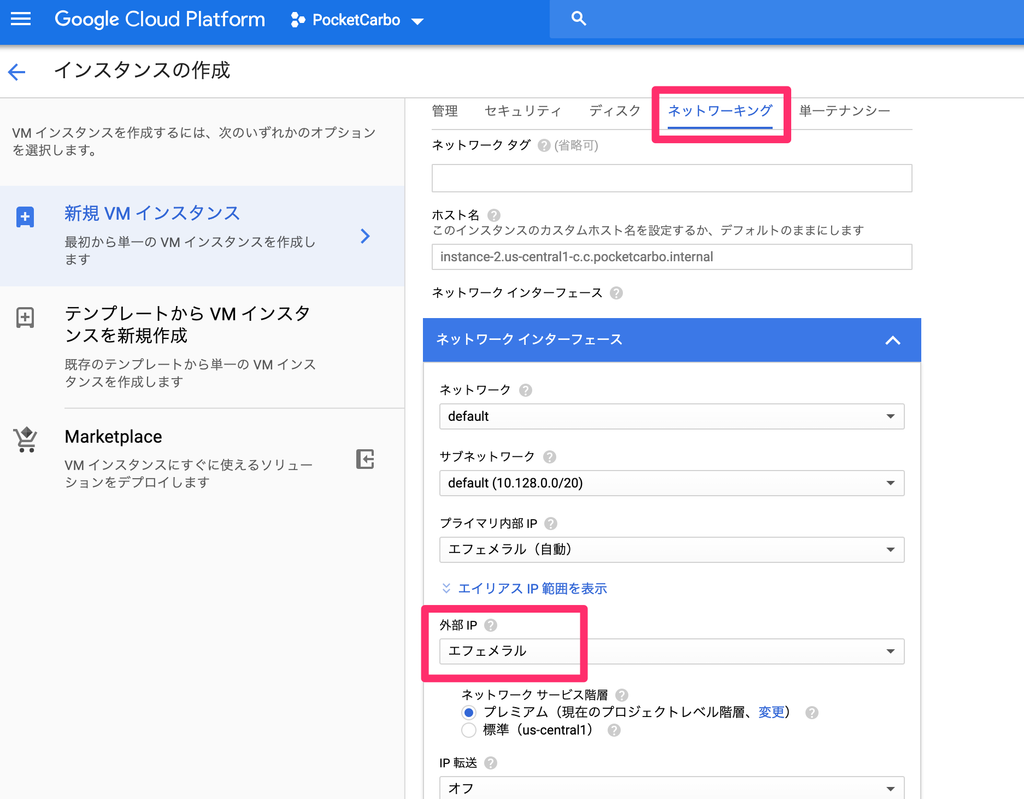Image resolution: width=1024 pixels, height=799 pixels.
Task: Collapse the ネットワーク インターフェース panel
Action: (x=893, y=340)
